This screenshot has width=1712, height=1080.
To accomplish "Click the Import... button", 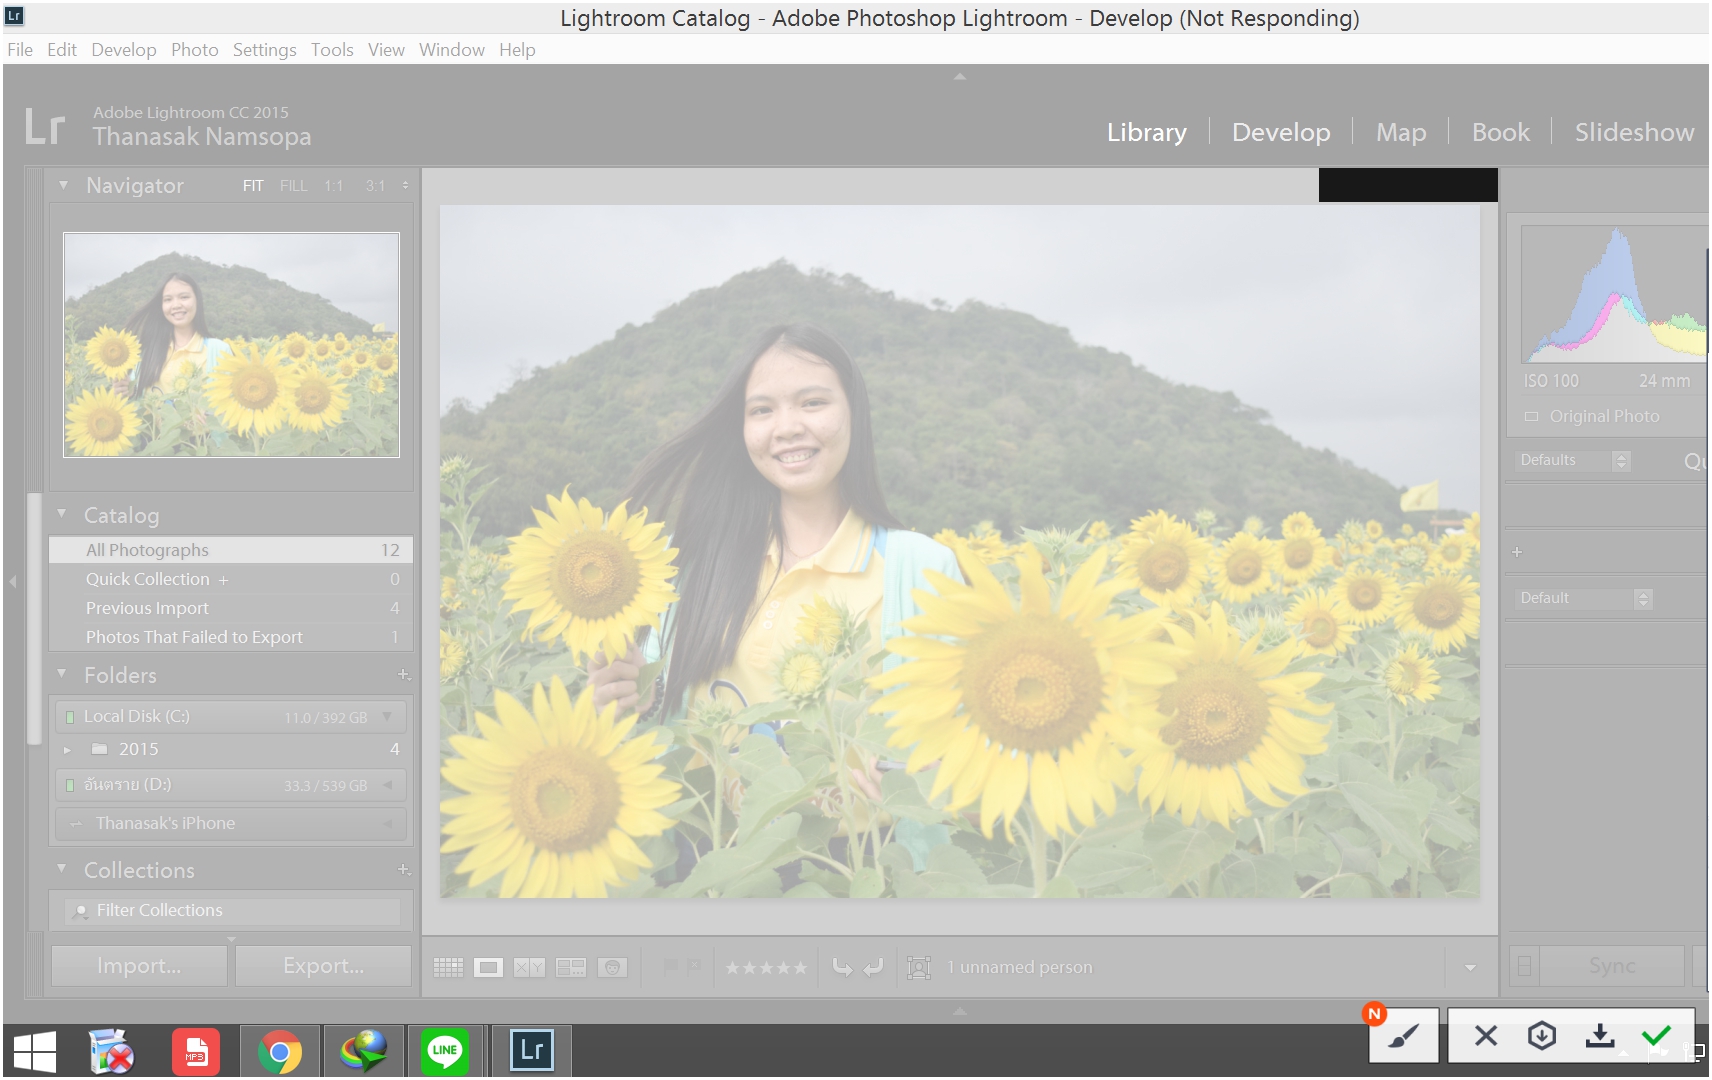I will (139, 966).
